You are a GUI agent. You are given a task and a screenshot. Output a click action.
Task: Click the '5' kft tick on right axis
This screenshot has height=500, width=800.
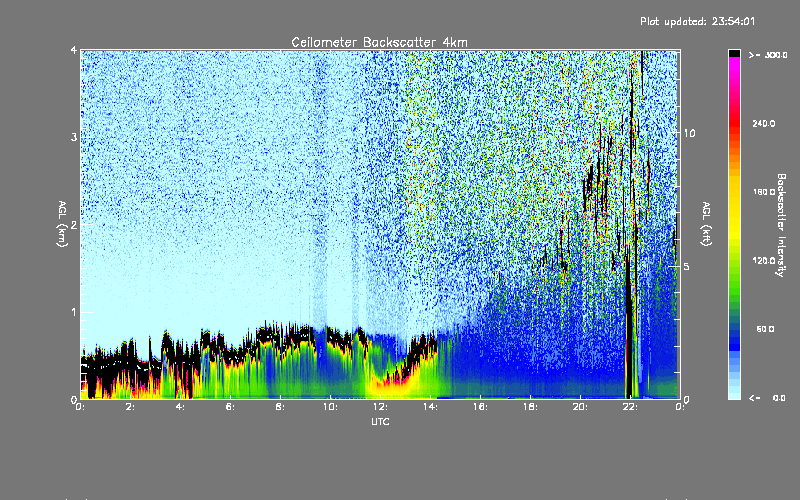click(687, 266)
